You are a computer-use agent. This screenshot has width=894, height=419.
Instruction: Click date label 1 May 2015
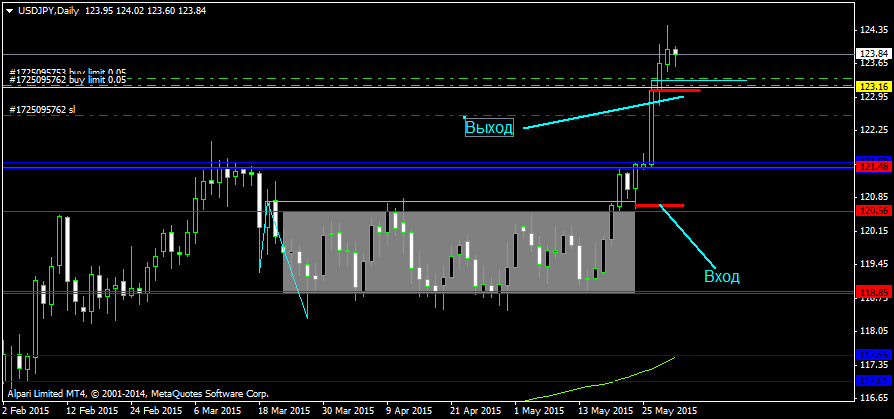pyautogui.click(x=541, y=410)
